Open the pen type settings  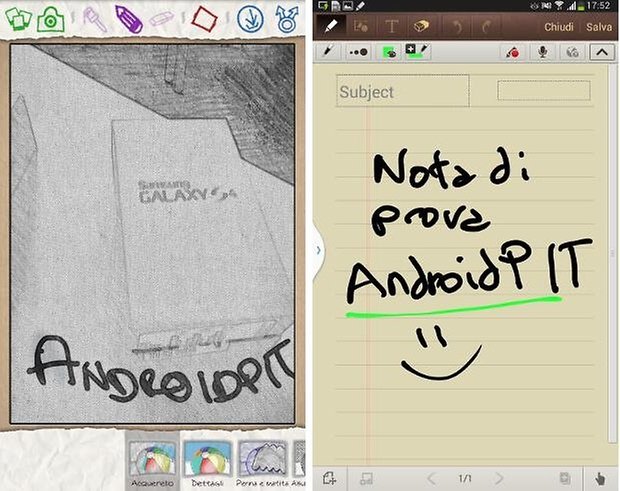click(328, 52)
